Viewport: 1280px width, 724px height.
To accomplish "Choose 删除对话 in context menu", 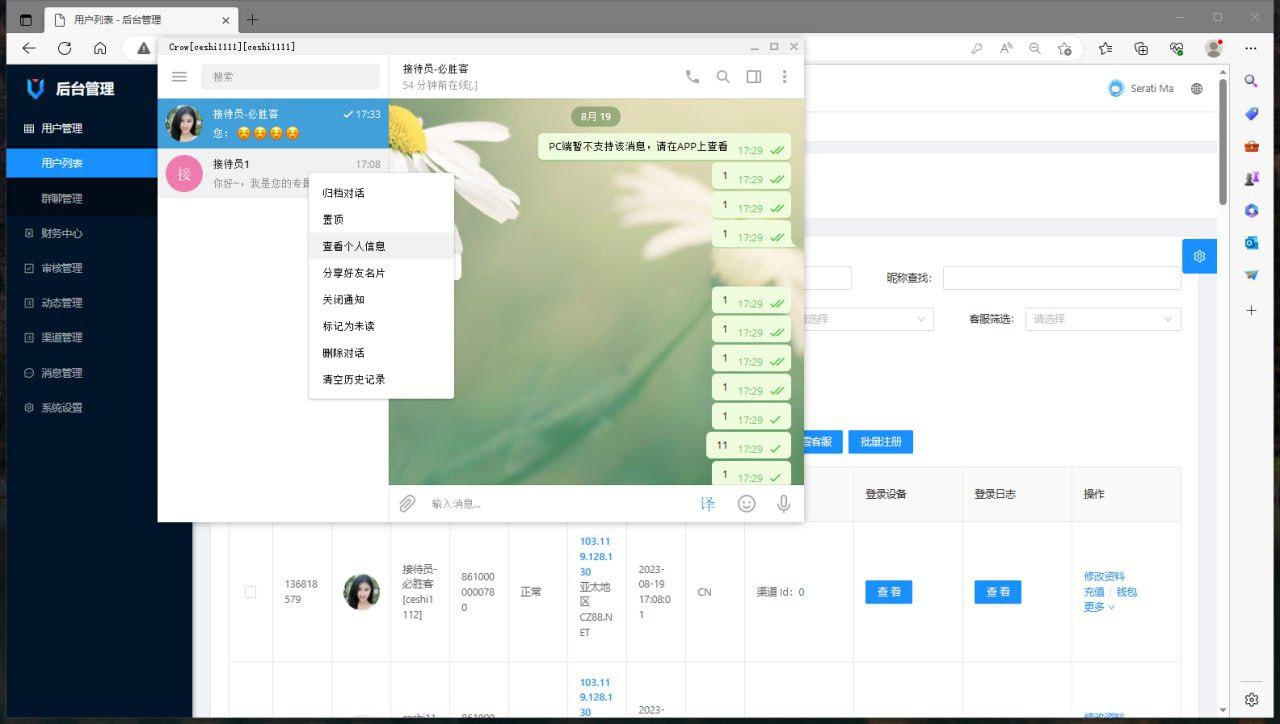I will pos(381,353).
